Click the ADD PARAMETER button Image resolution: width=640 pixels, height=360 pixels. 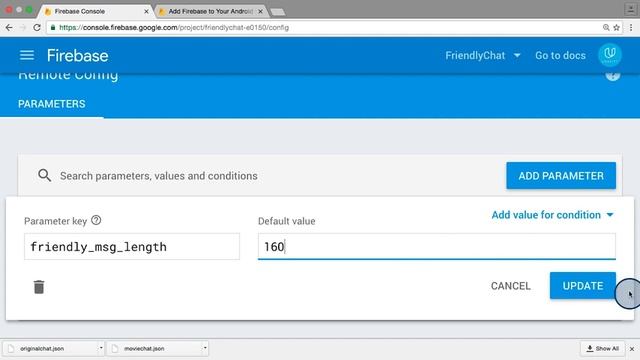[x=561, y=176]
